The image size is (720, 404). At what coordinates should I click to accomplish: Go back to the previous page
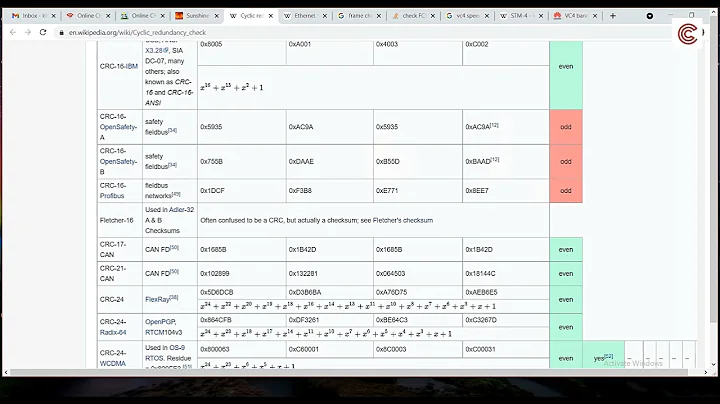(13, 32)
